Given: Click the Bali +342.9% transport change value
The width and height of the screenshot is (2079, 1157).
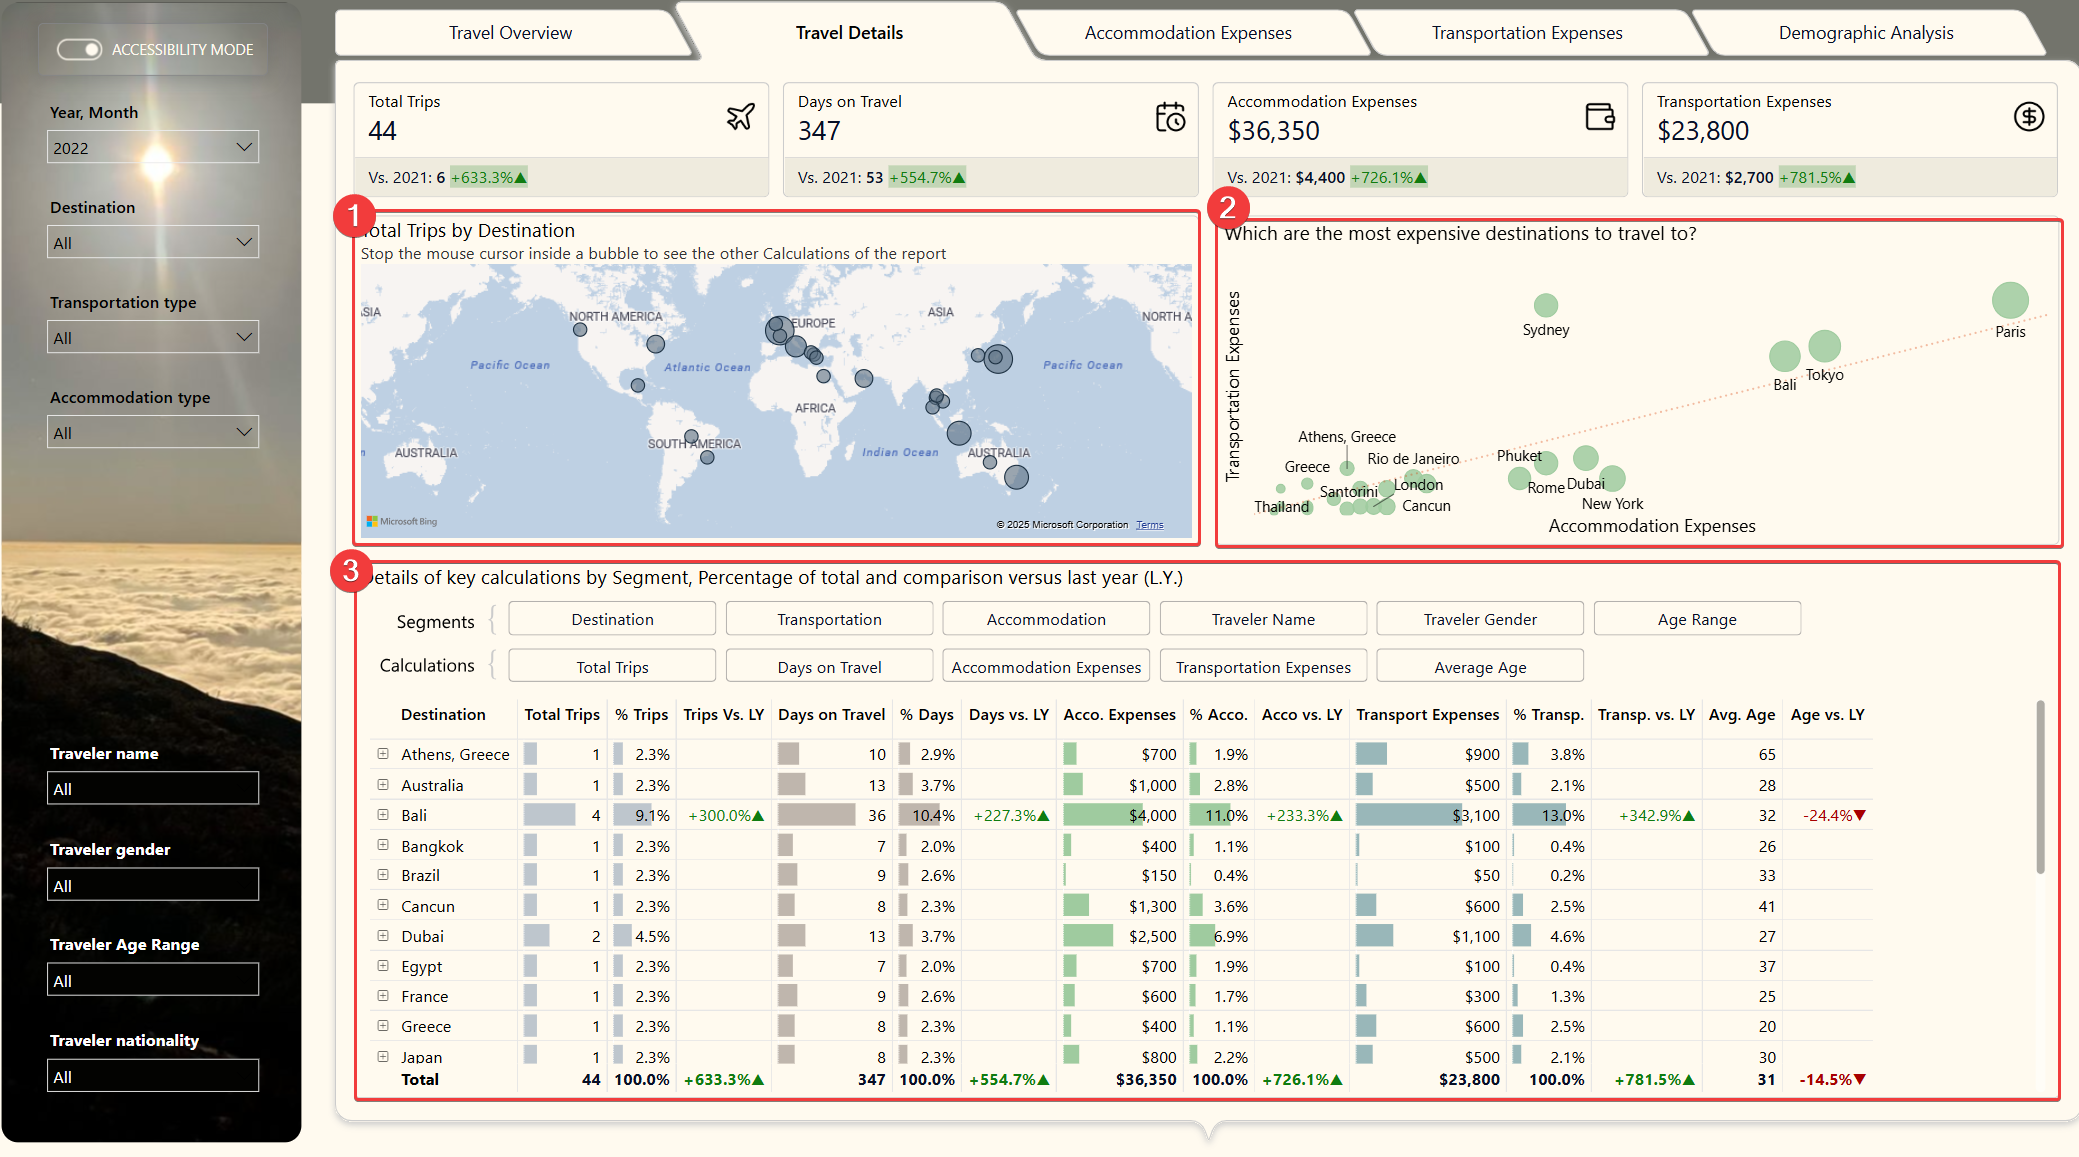Looking at the screenshot, I should coord(1656,816).
